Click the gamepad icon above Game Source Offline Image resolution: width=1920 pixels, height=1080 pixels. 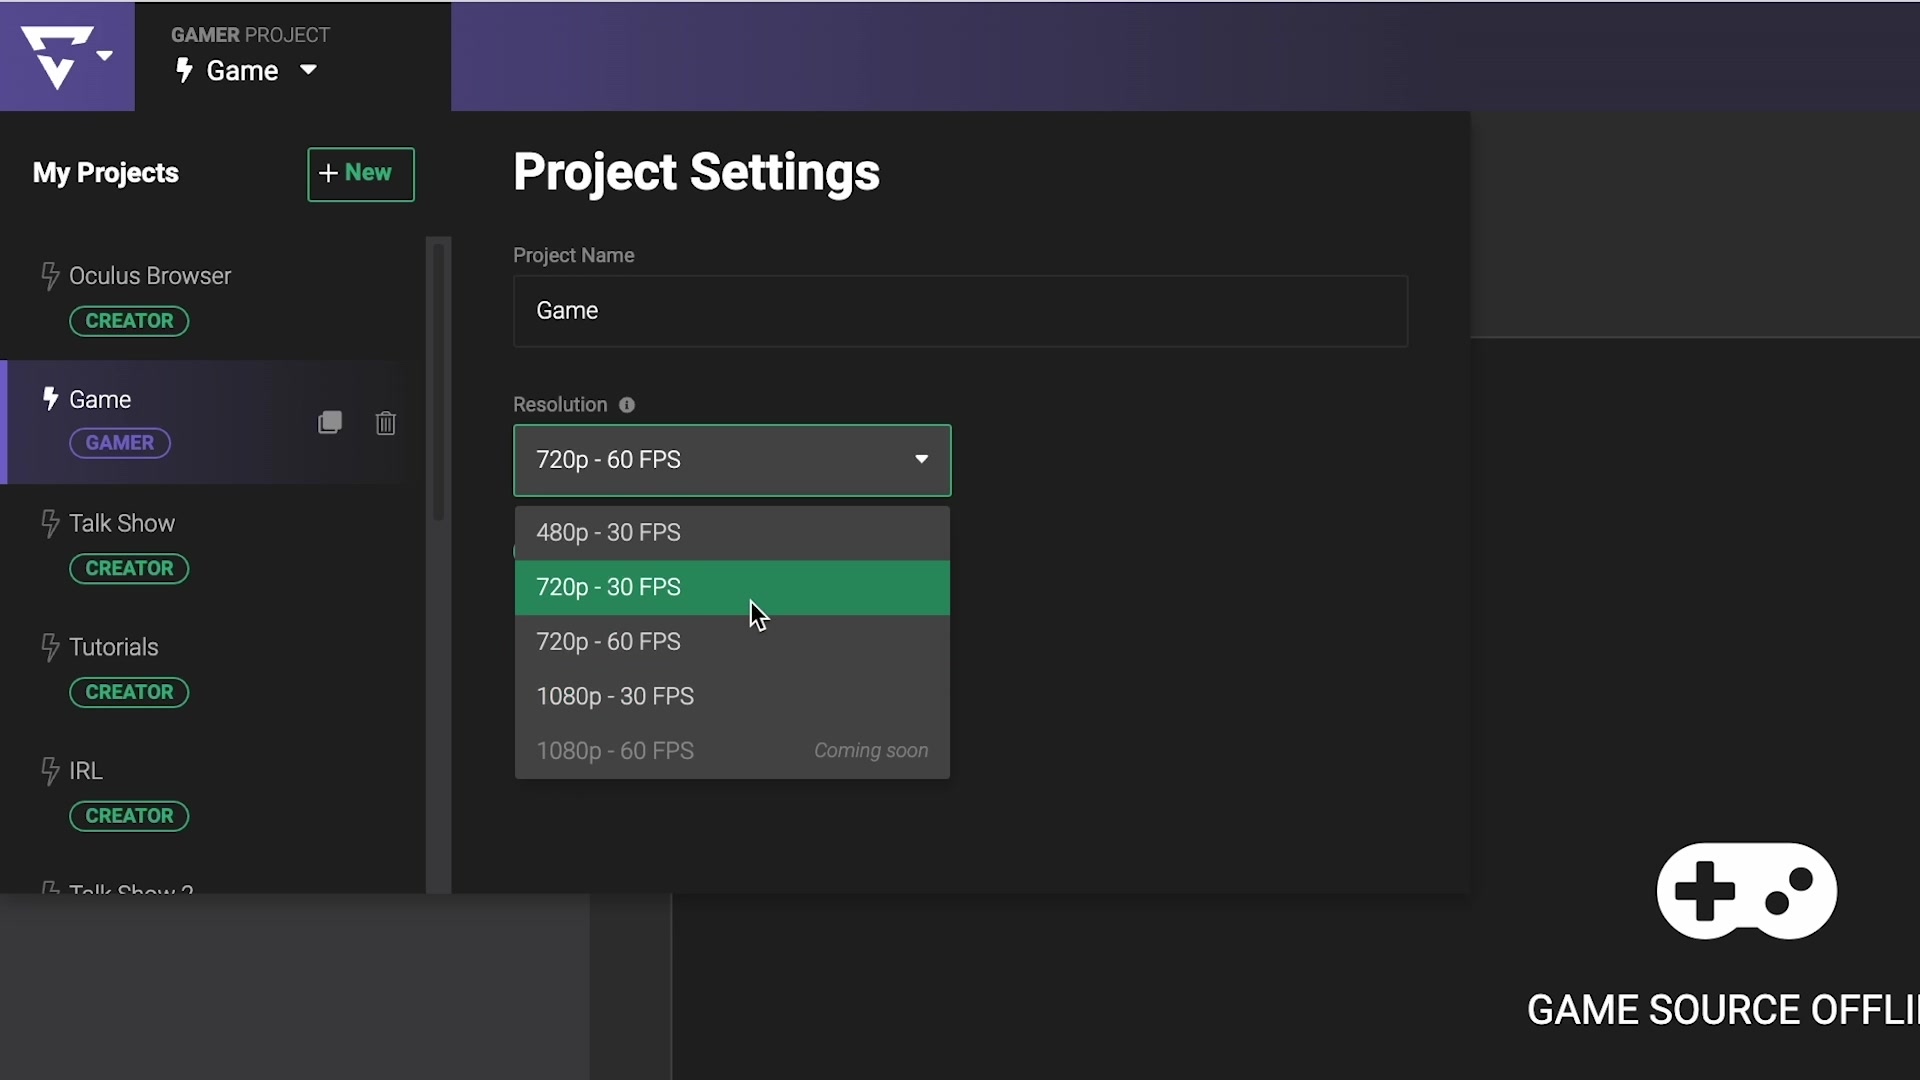1745,891
